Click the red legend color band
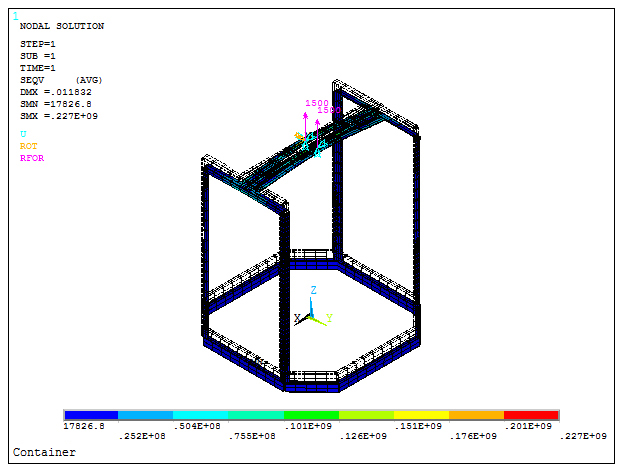Image resolution: width=624 pixels, height=472 pixels. [531, 415]
